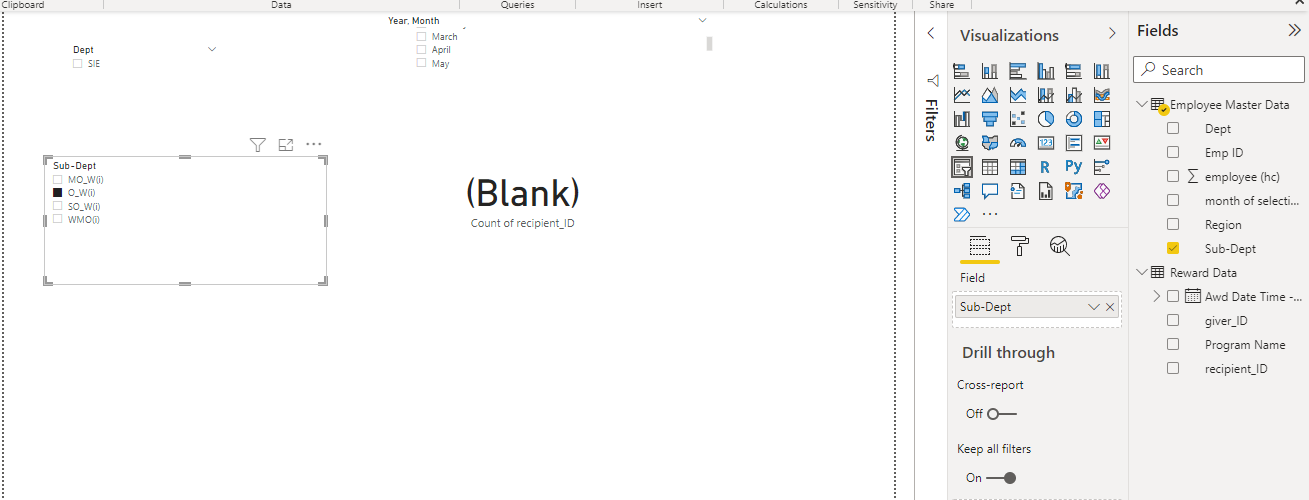Select the 100% stacked column chart visual
This screenshot has height=500, width=1309.
pos(1102,71)
